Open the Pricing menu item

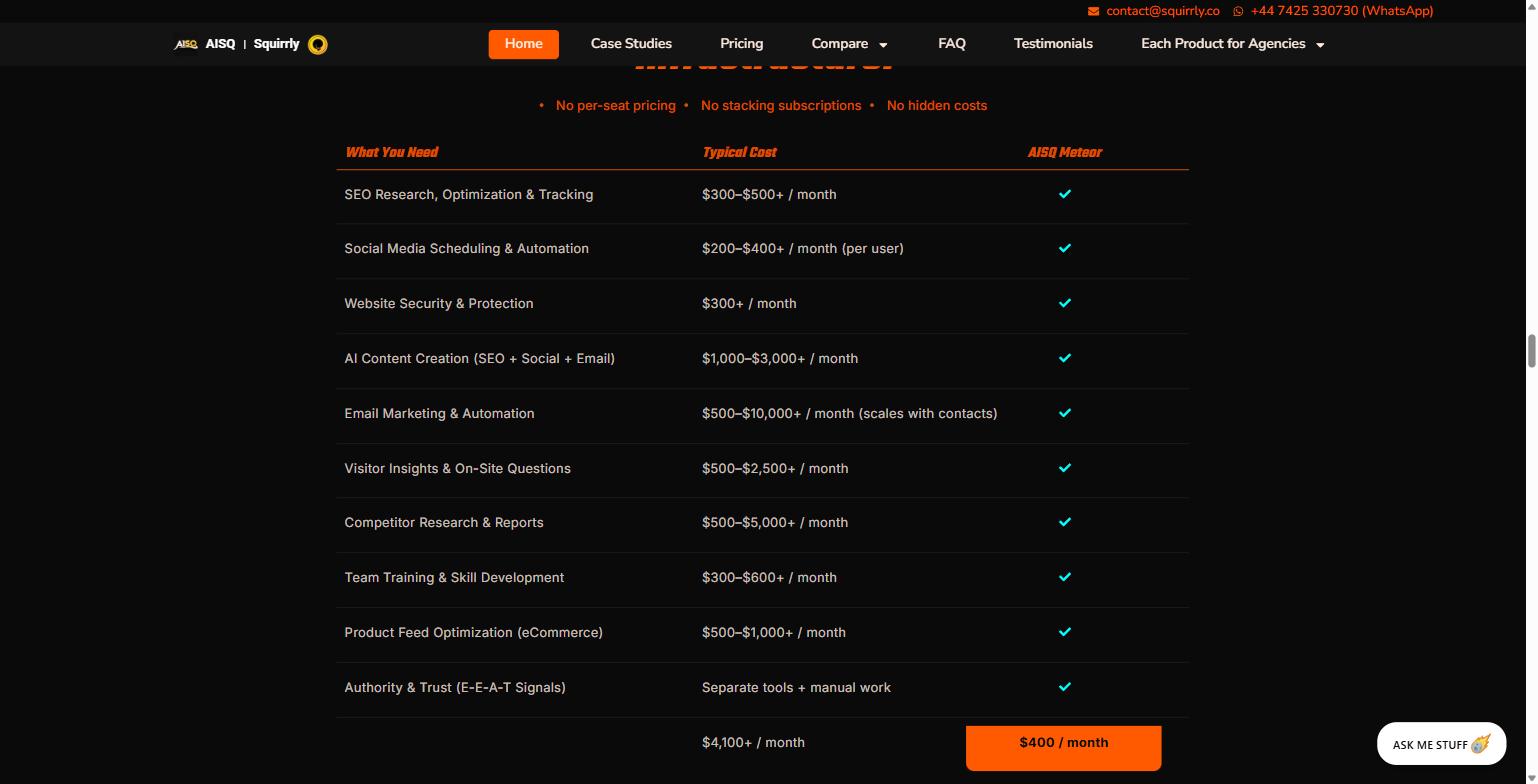tap(741, 44)
